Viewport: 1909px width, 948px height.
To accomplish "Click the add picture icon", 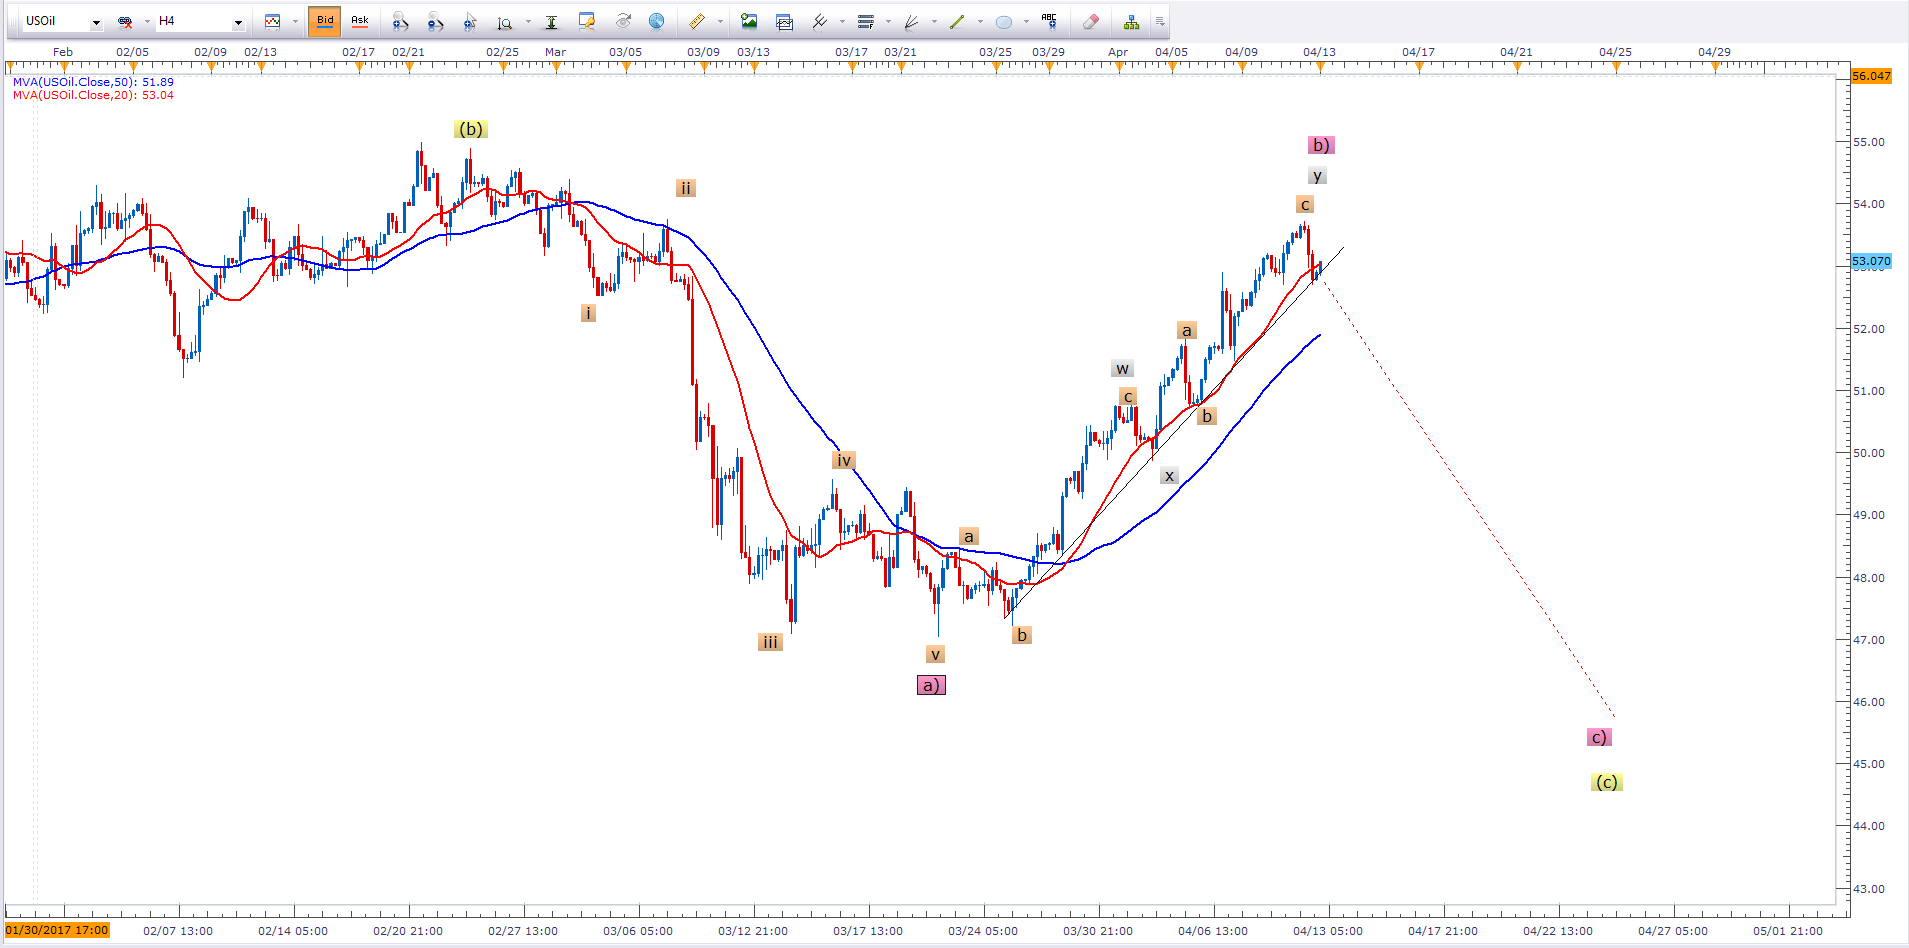I will (x=749, y=21).
